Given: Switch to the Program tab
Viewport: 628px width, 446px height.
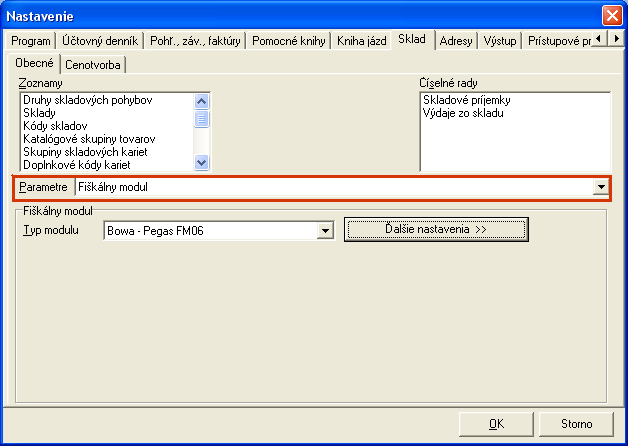Looking at the screenshot, I should click(x=30, y=40).
